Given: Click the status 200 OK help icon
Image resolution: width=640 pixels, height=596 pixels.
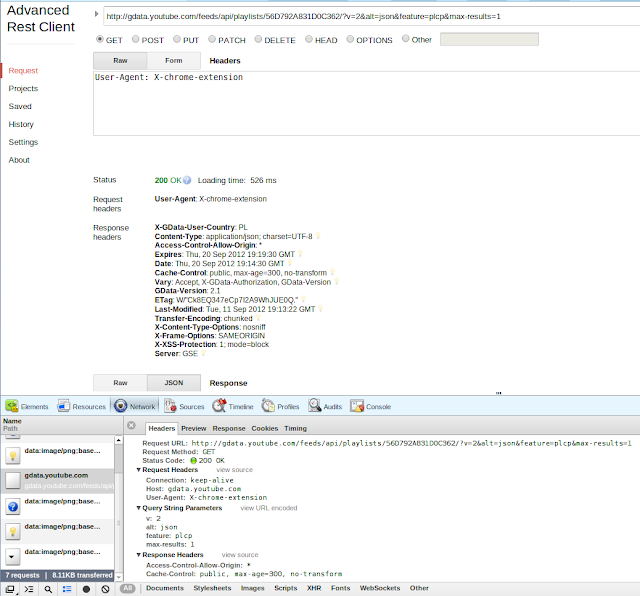Looking at the screenshot, I should pyautogui.click(x=187, y=180).
